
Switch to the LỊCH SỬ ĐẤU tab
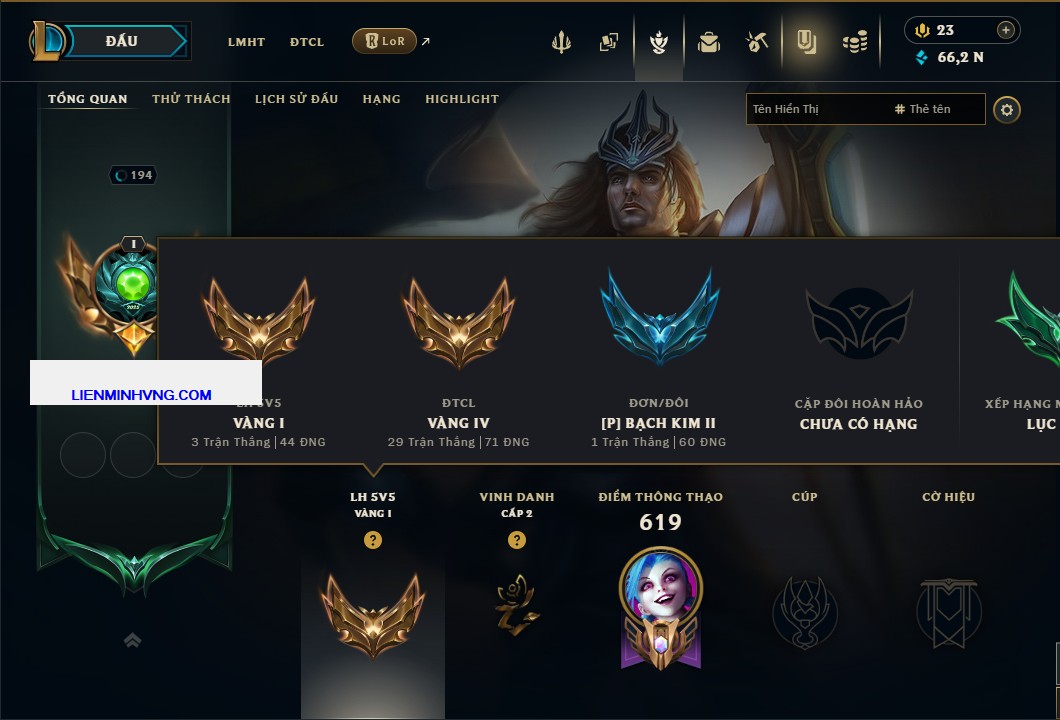click(x=296, y=99)
